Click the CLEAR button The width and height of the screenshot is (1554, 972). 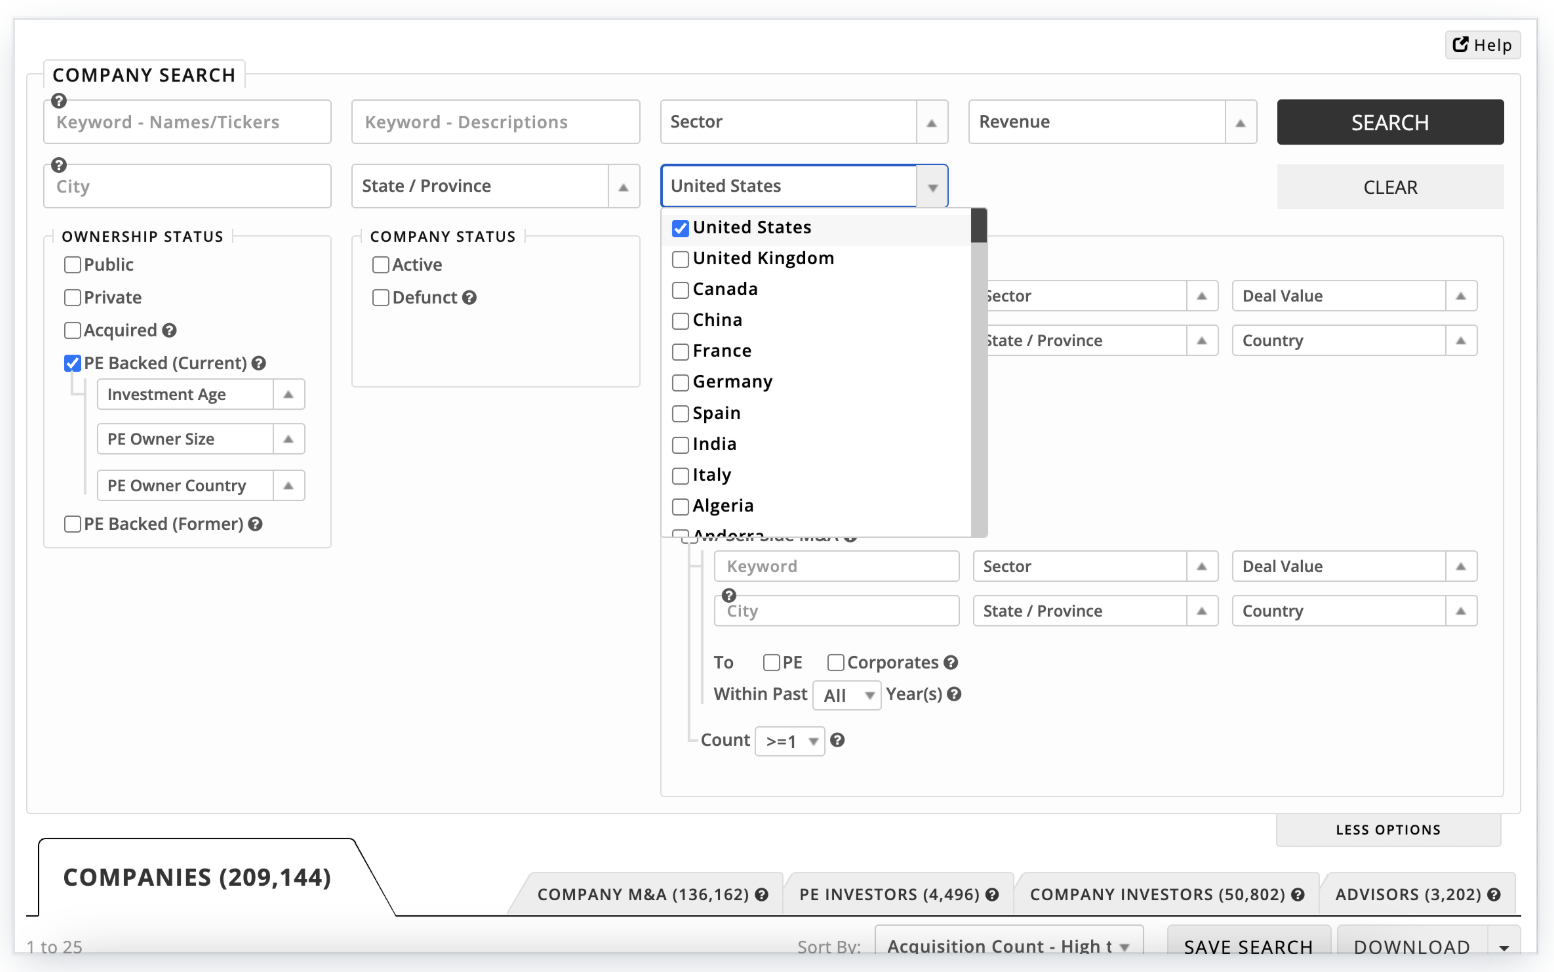coord(1389,187)
